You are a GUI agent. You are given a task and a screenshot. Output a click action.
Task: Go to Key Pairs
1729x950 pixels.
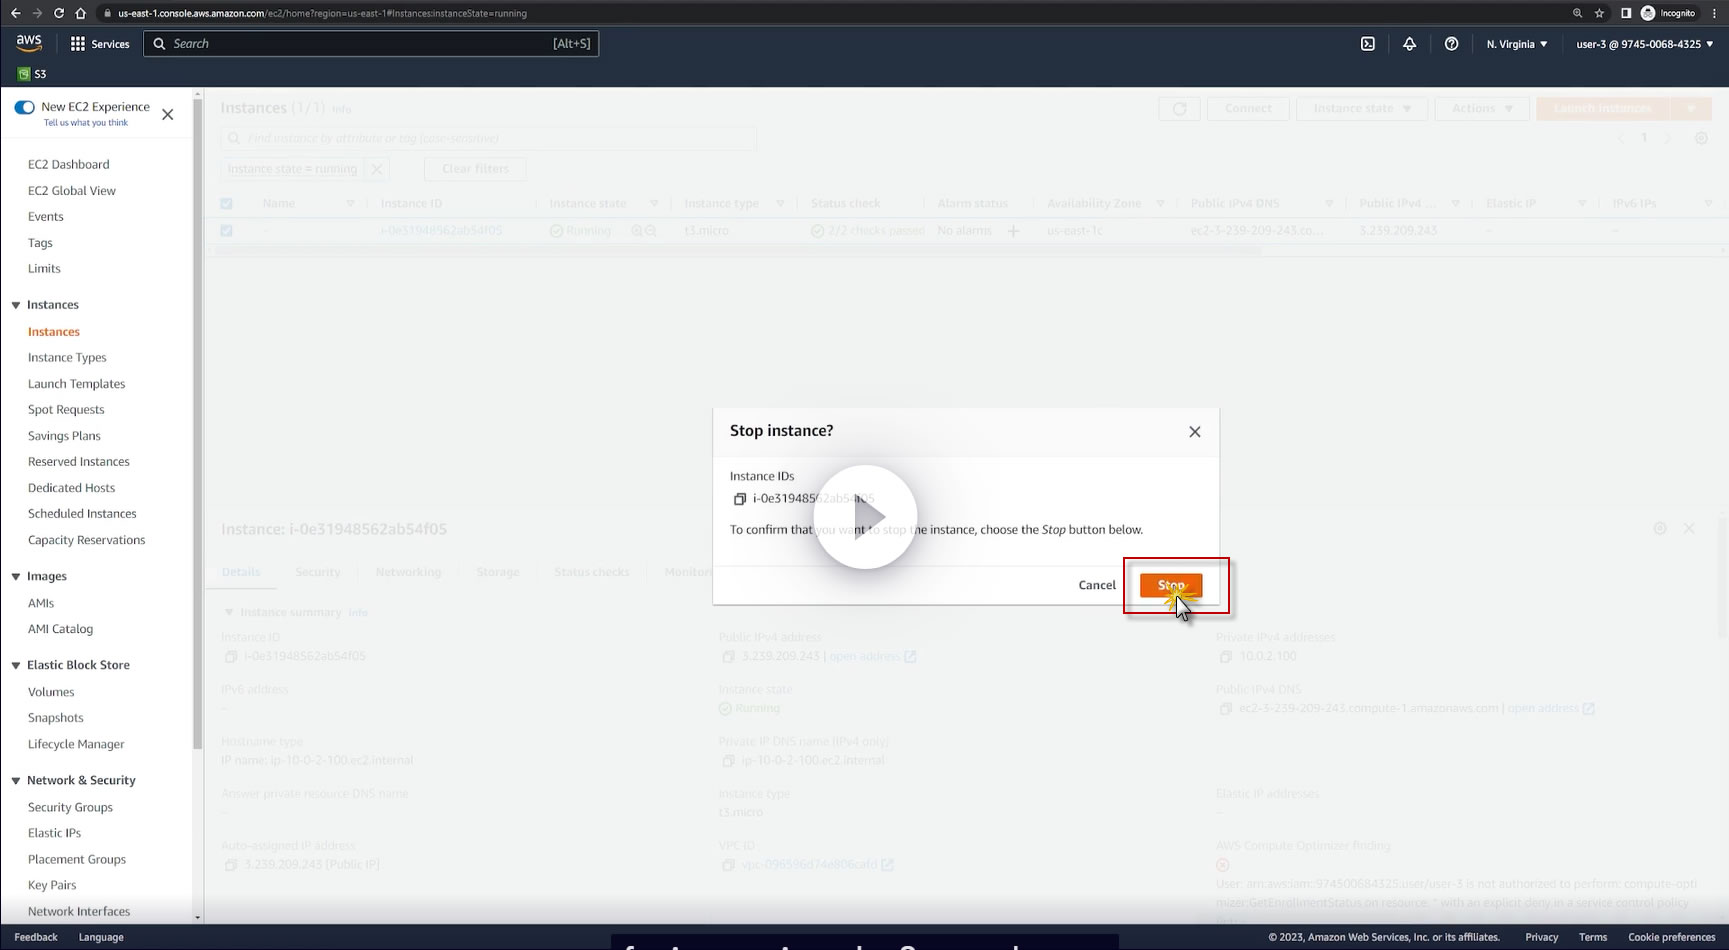pyautogui.click(x=52, y=885)
